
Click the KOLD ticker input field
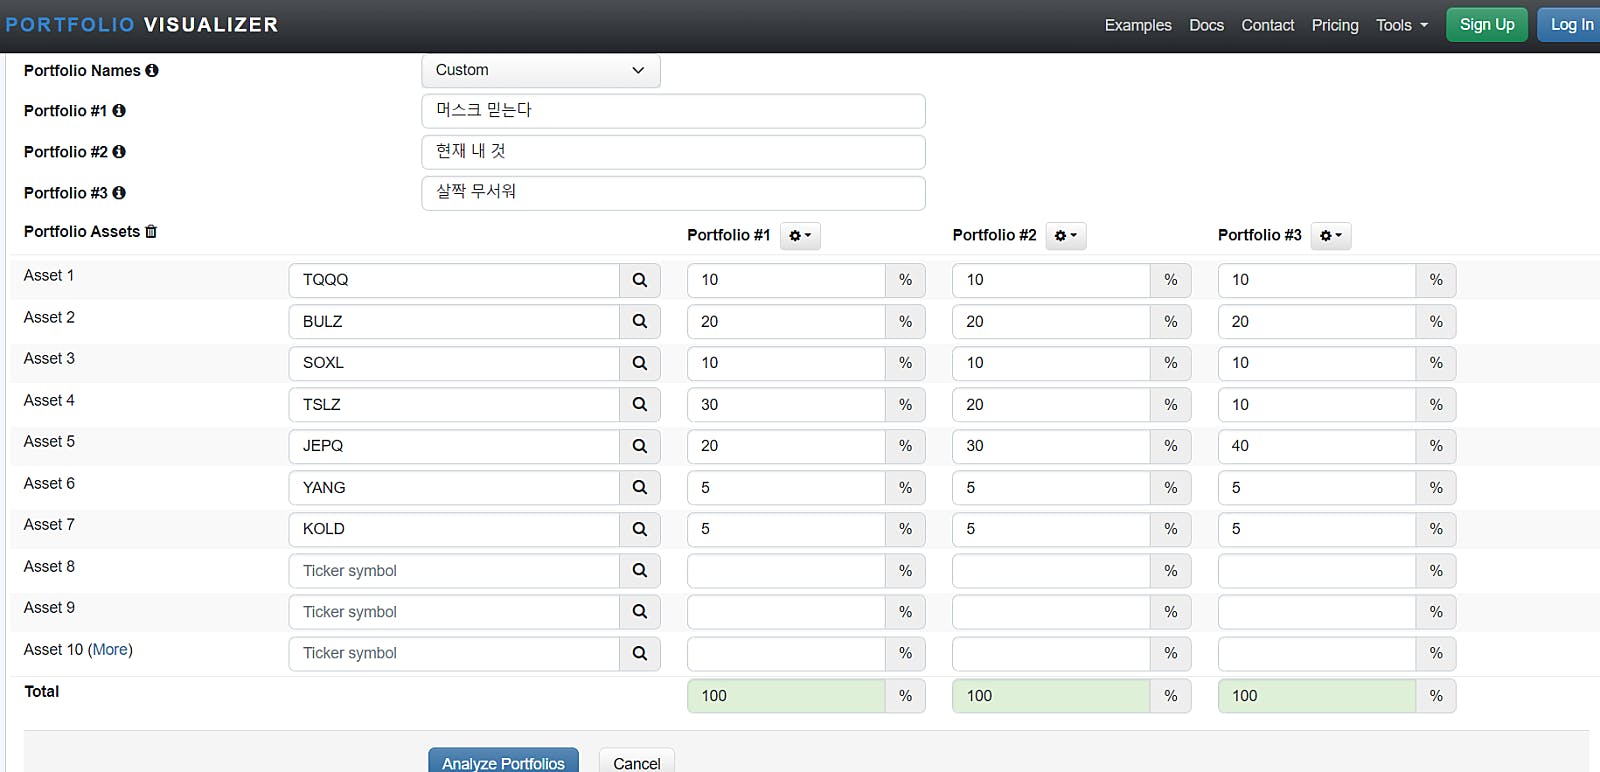[455, 529]
